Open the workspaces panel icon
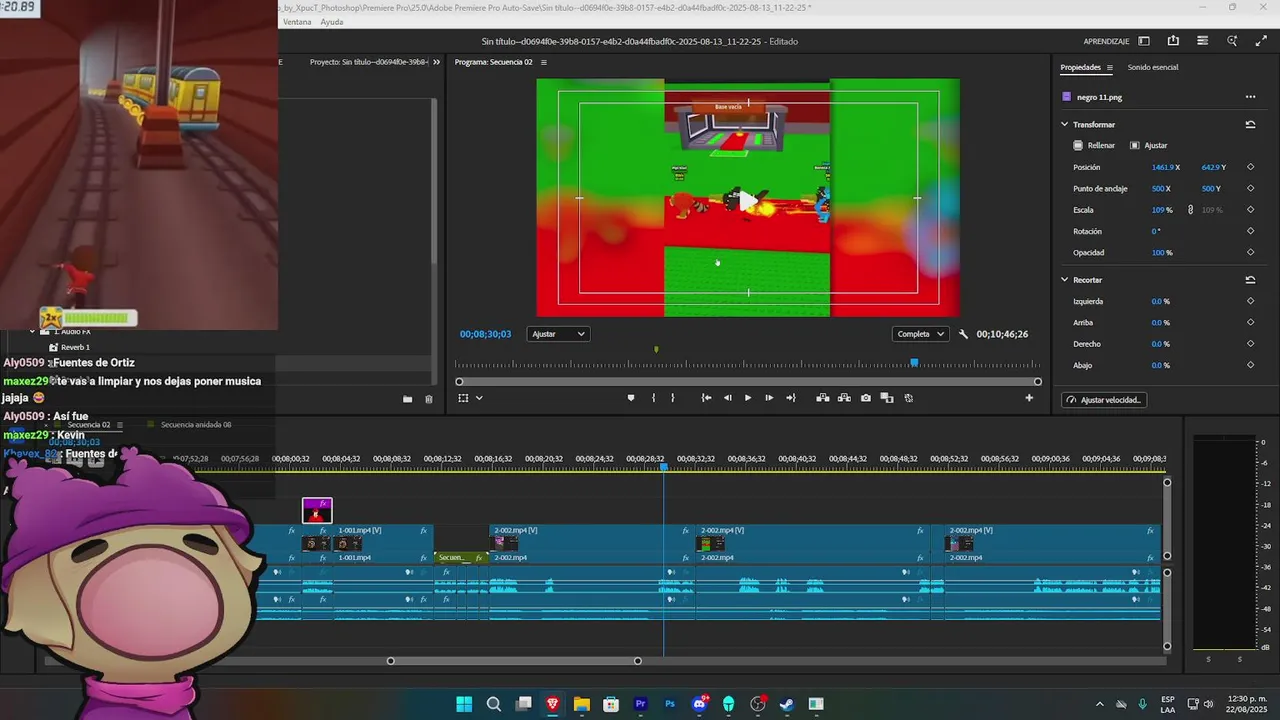 click(x=1144, y=41)
